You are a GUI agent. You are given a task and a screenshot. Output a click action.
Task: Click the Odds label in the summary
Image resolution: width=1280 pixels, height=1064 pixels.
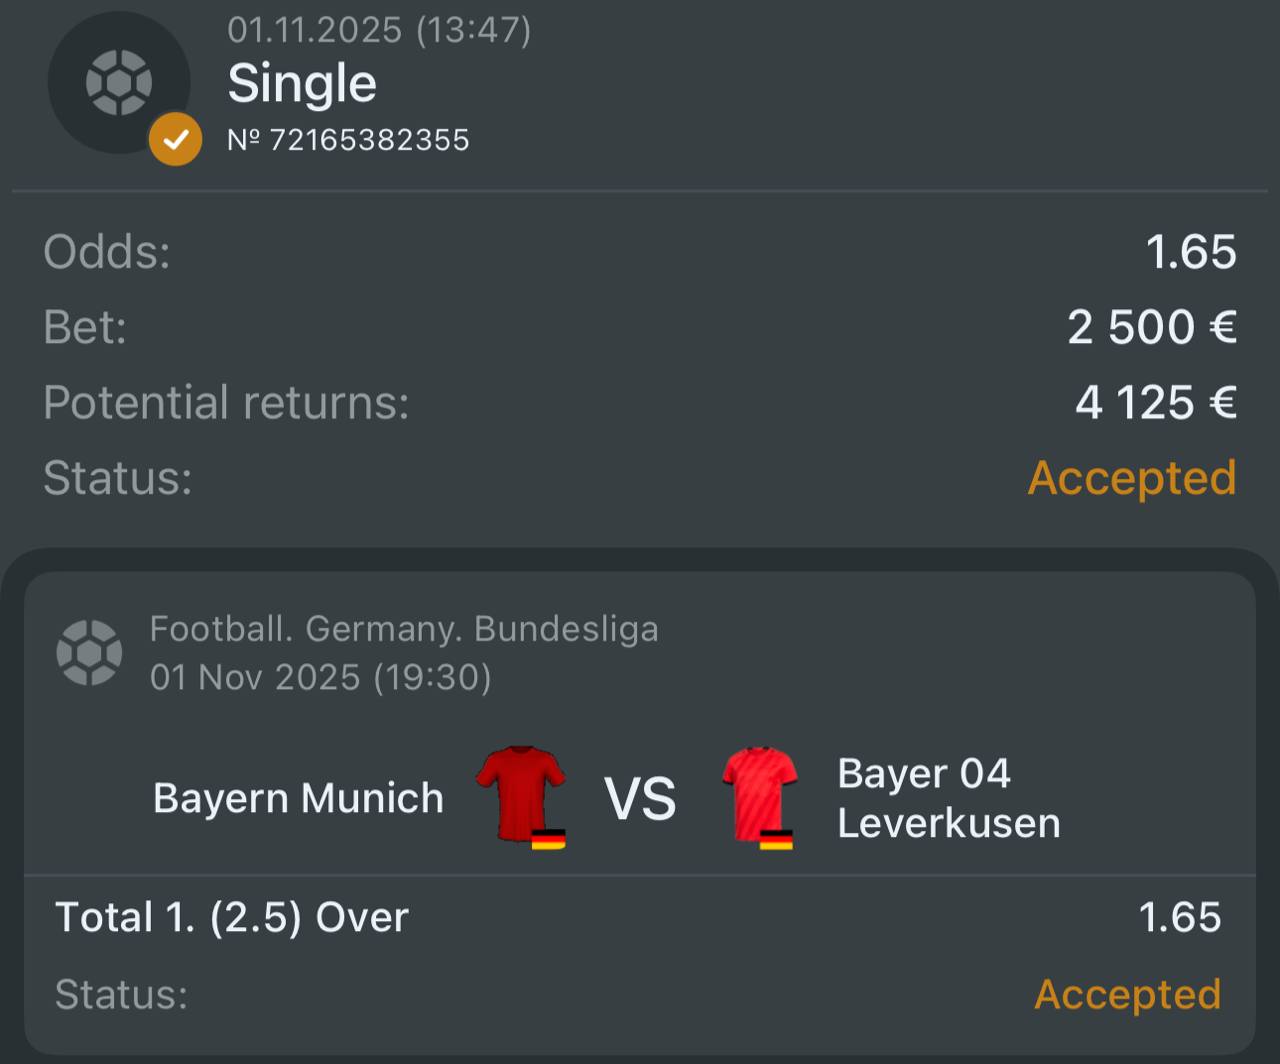coord(107,252)
